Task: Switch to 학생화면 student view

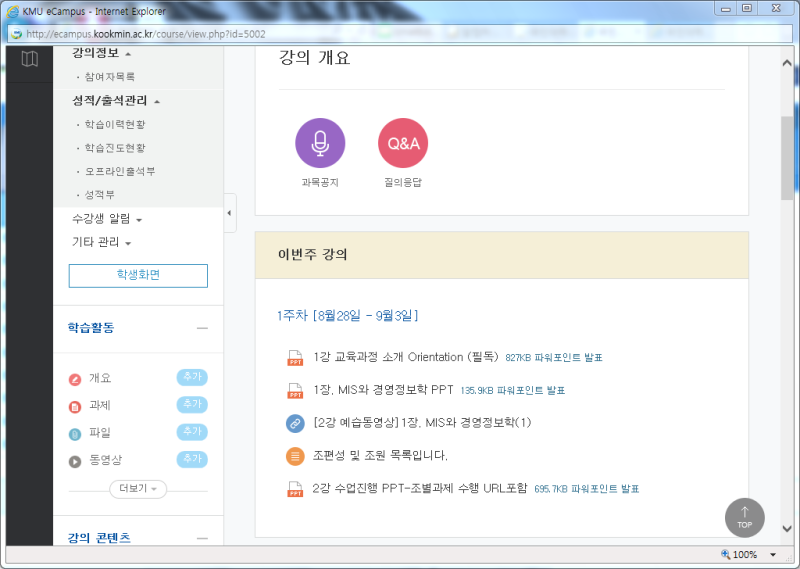Action: tap(138, 276)
